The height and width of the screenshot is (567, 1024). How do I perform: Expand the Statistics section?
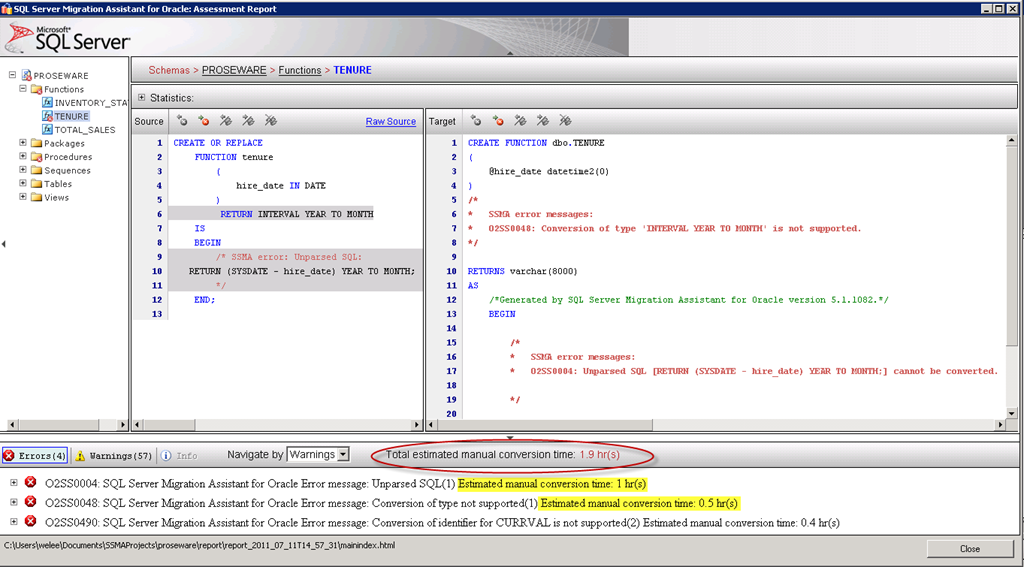[x=142, y=97]
